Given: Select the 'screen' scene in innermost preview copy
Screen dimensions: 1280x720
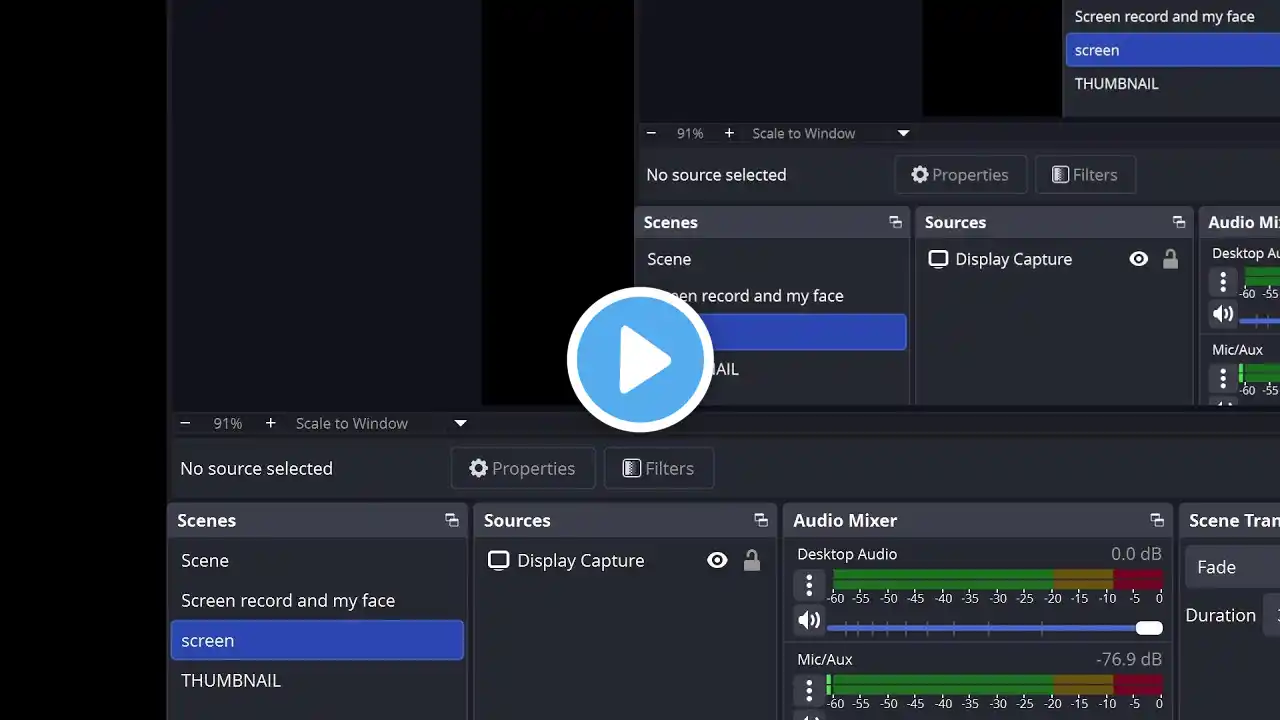Looking at the screenshot, I should tap(1171, 50).
